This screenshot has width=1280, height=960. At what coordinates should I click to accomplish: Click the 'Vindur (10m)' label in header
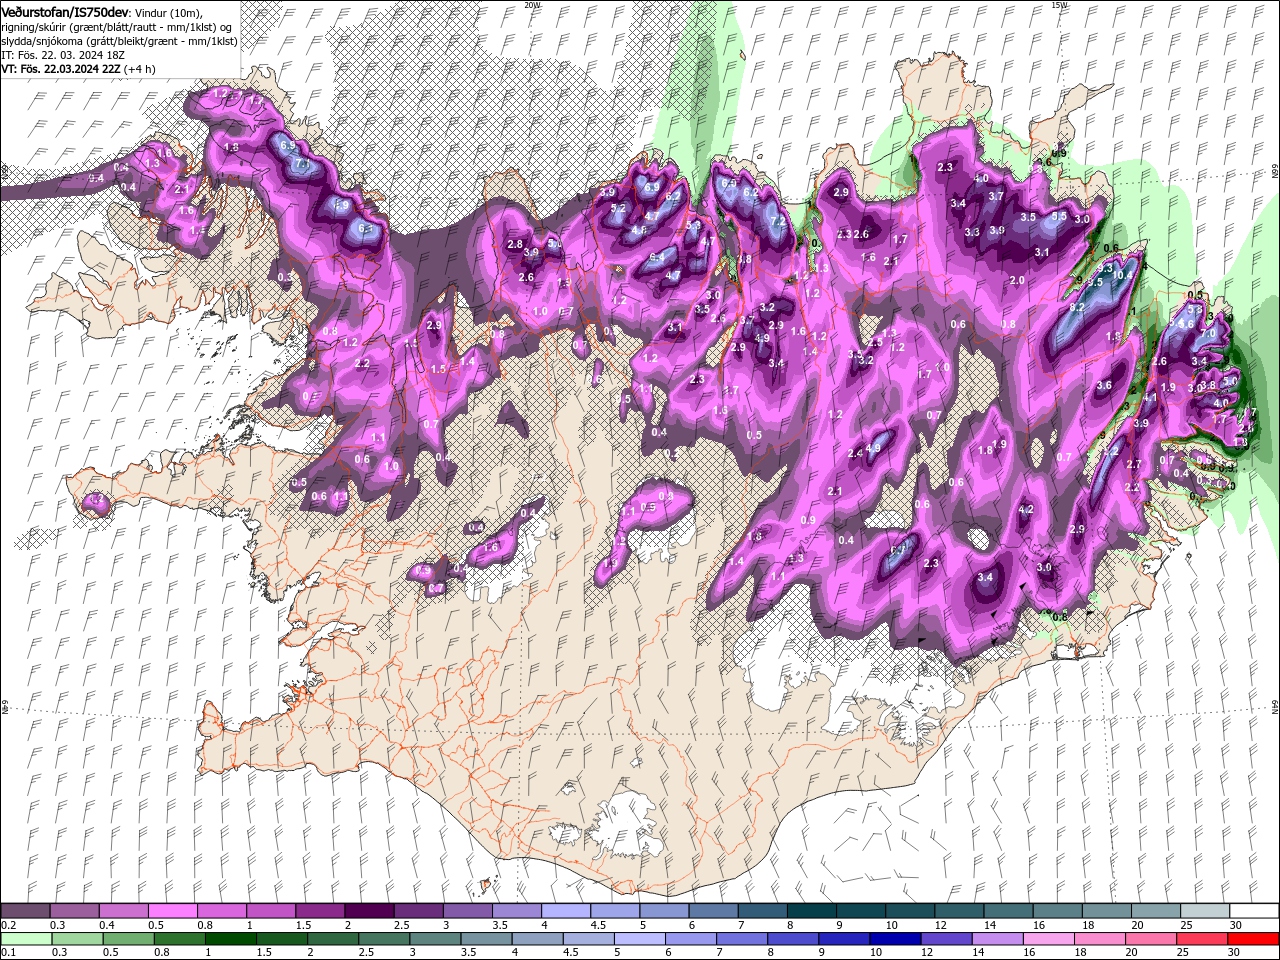tap(168, 12)
